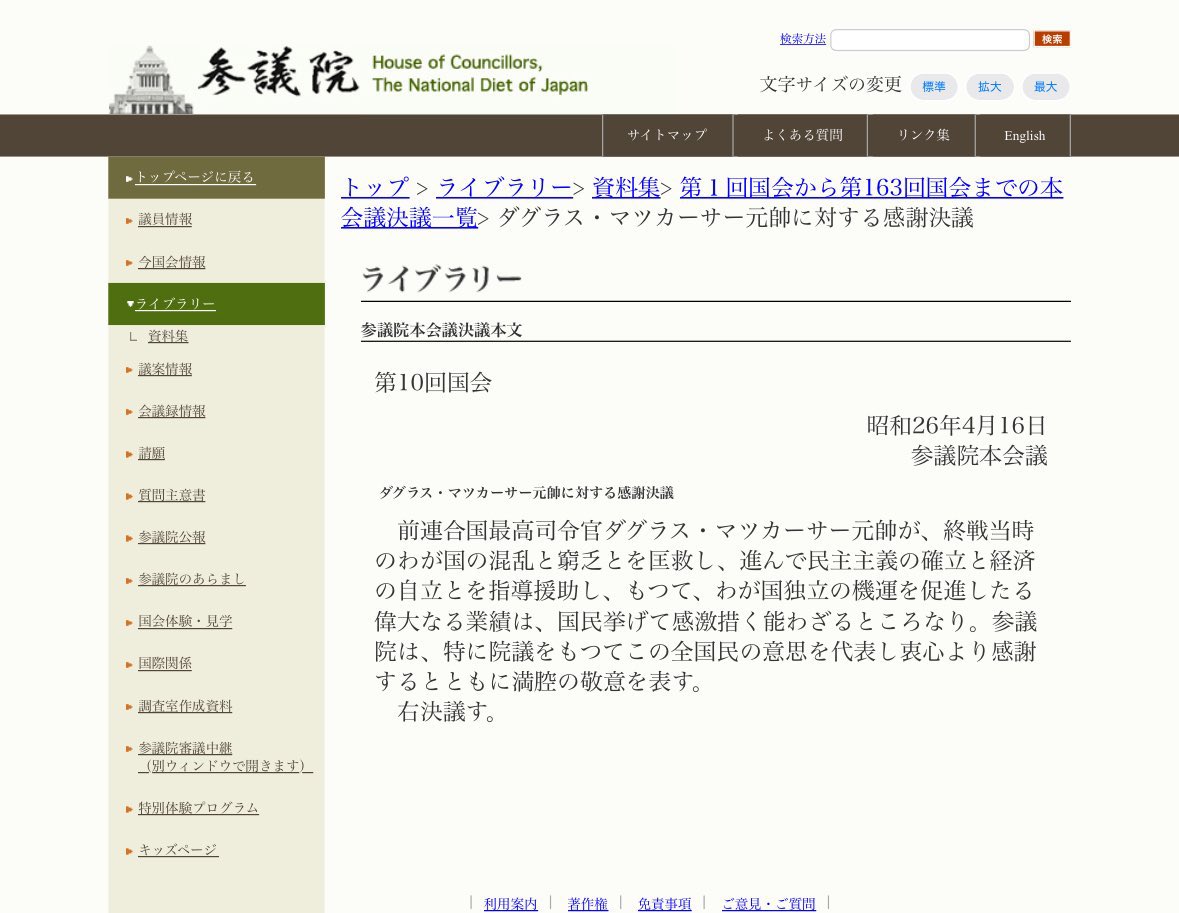Return via トップページに戻る sidebar link
The height and width of the screenshot is (913, 1179).
[x=195, y=176]
